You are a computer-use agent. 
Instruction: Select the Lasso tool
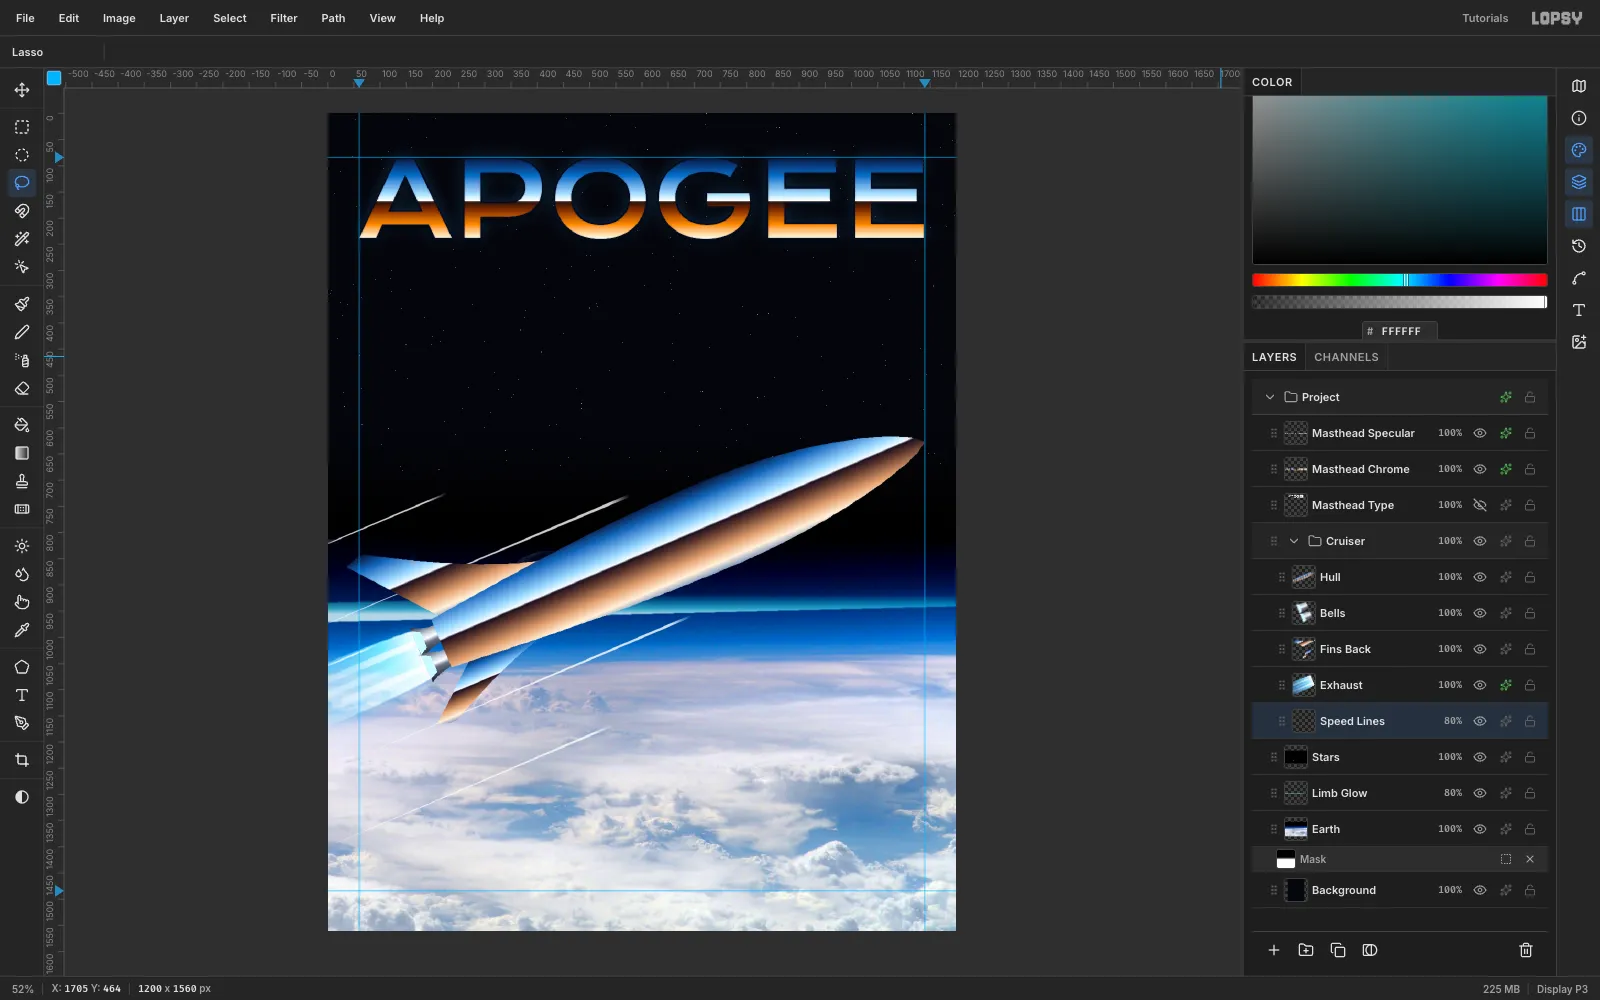22,183
